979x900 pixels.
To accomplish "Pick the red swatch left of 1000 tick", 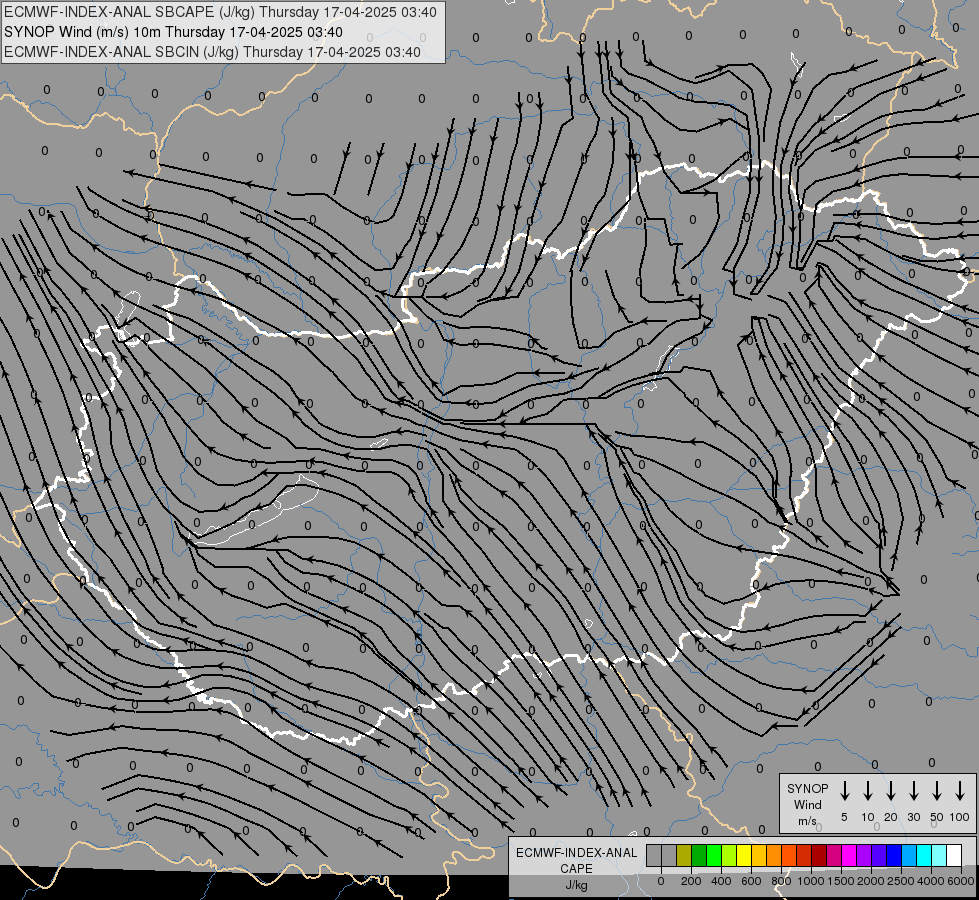I will [x=804, y=855].
